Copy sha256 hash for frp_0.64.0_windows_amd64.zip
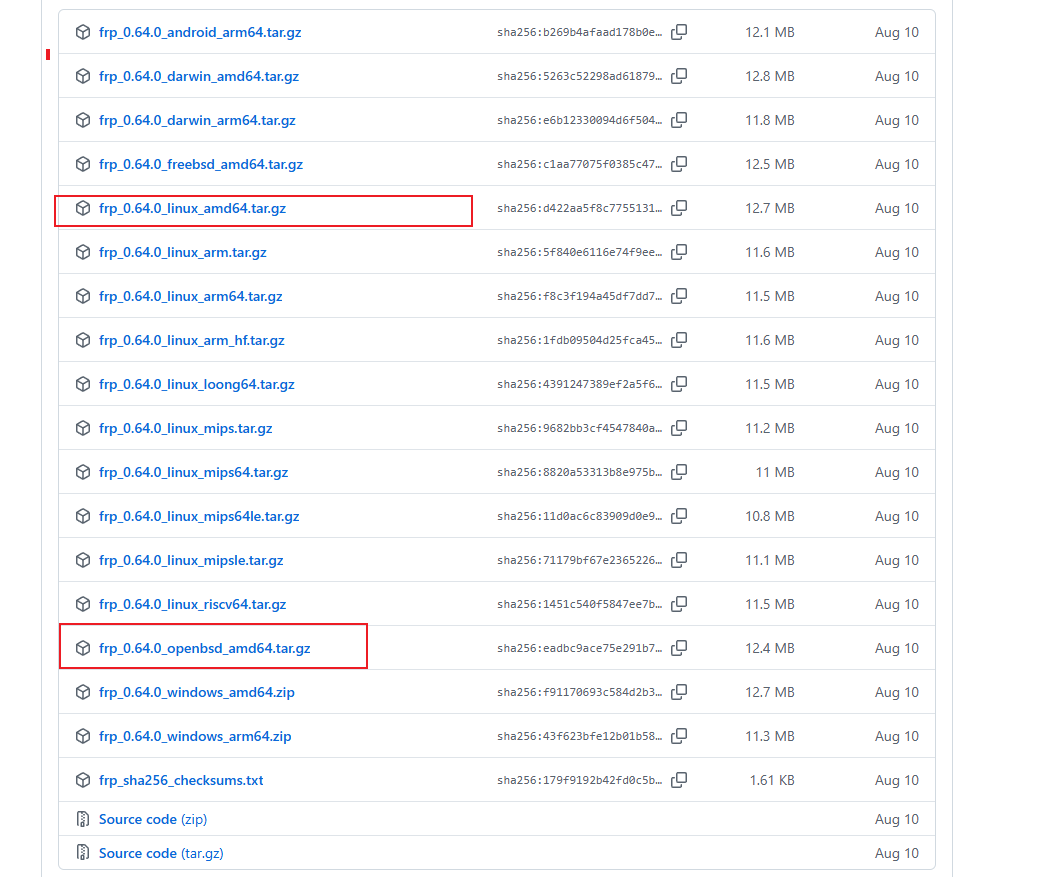Viewport: 1062px width, 877px height. (x=679, y=692)
